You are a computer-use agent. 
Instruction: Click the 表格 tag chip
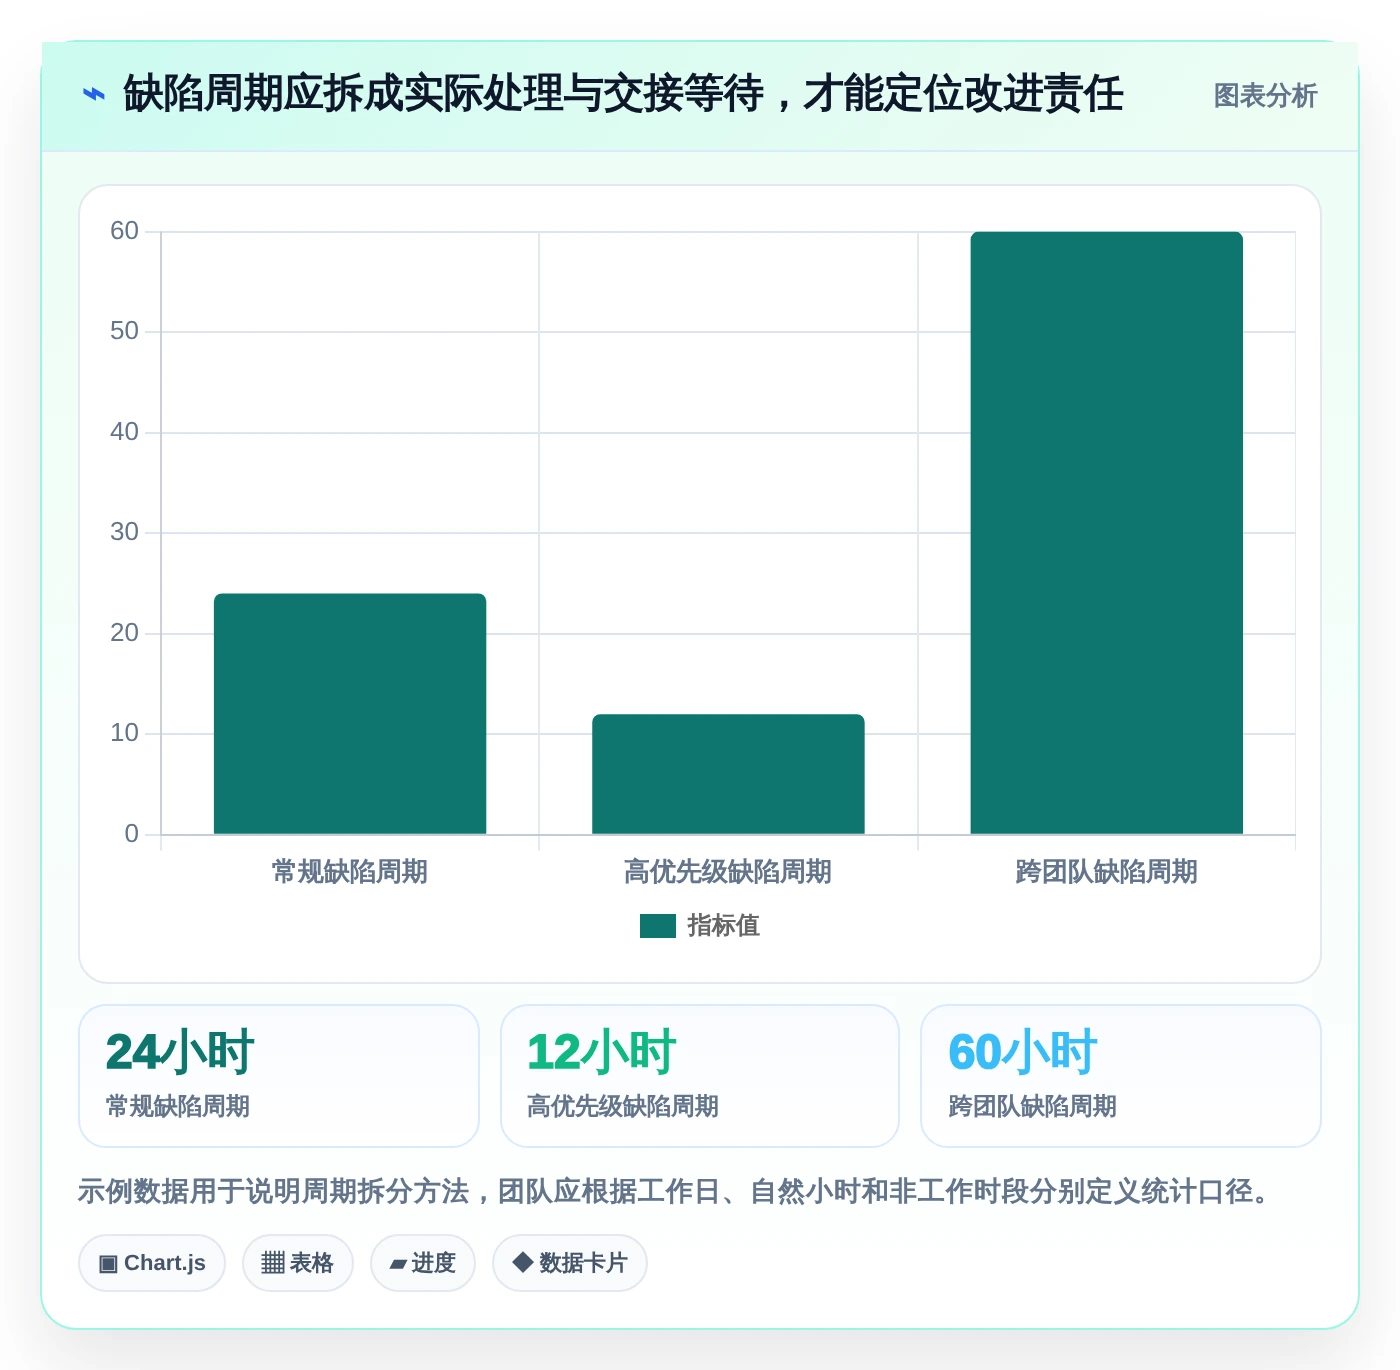(298, 1263)
